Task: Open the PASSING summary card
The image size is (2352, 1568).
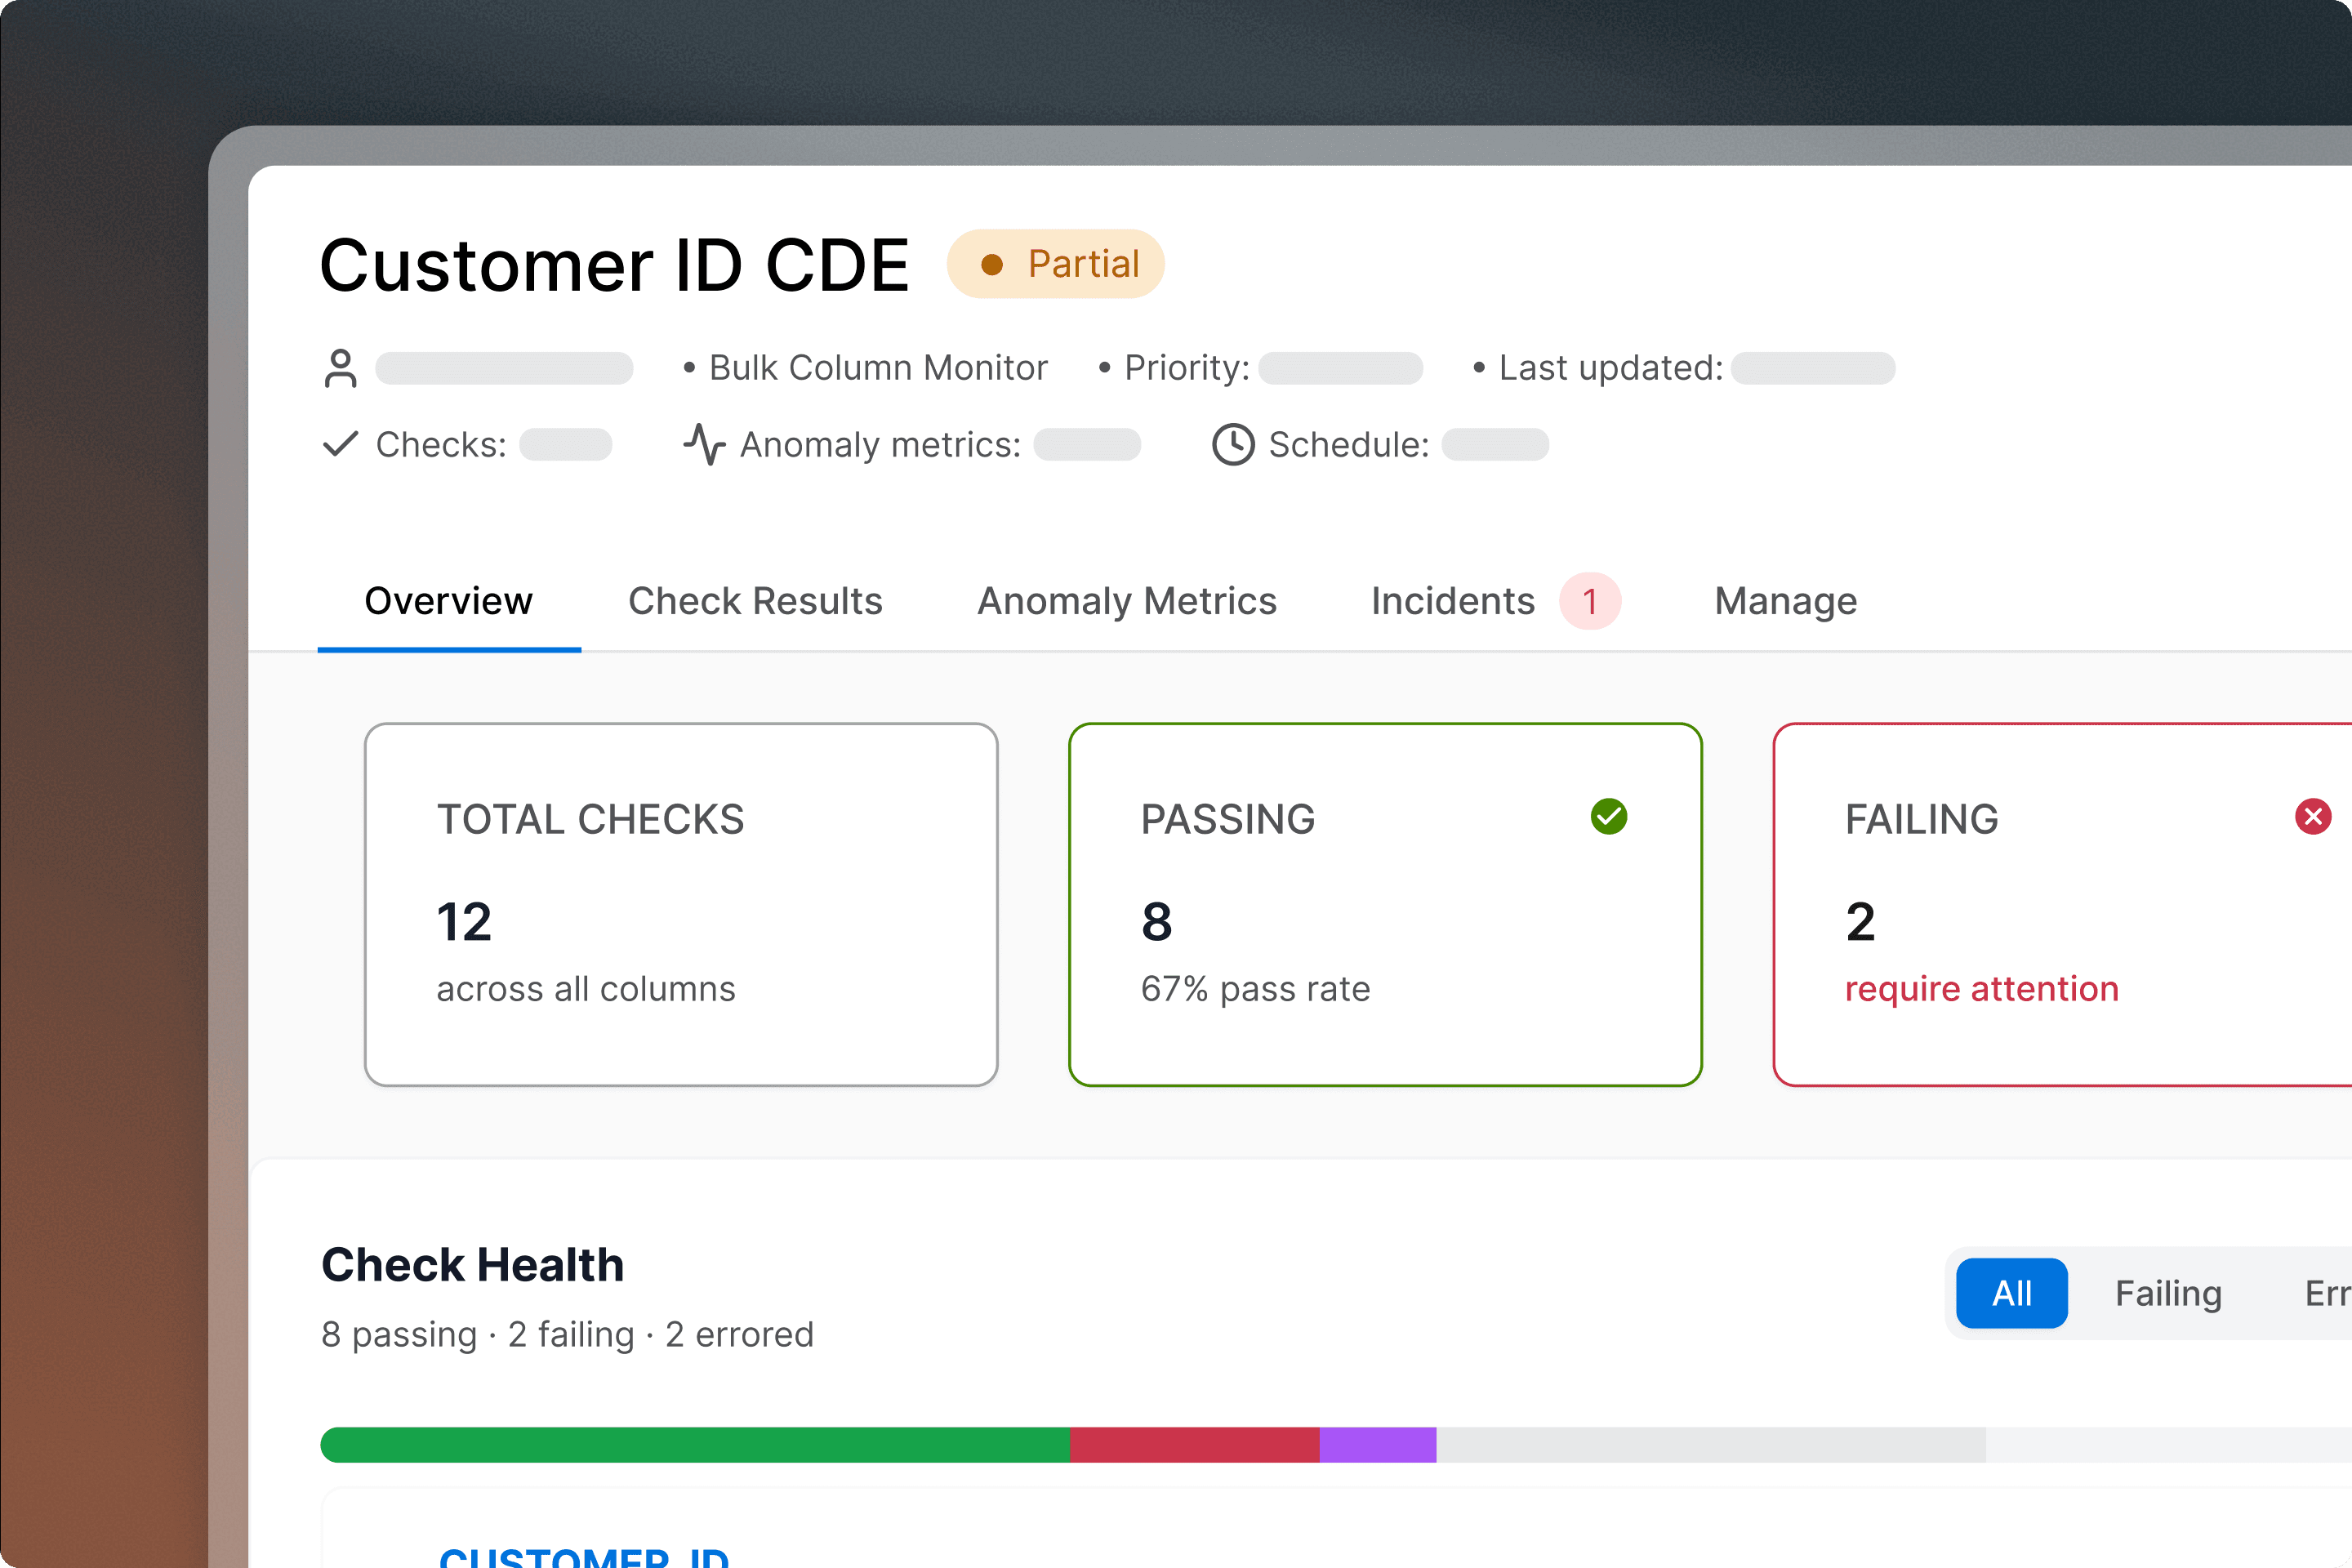Action: coord(1385,904)
